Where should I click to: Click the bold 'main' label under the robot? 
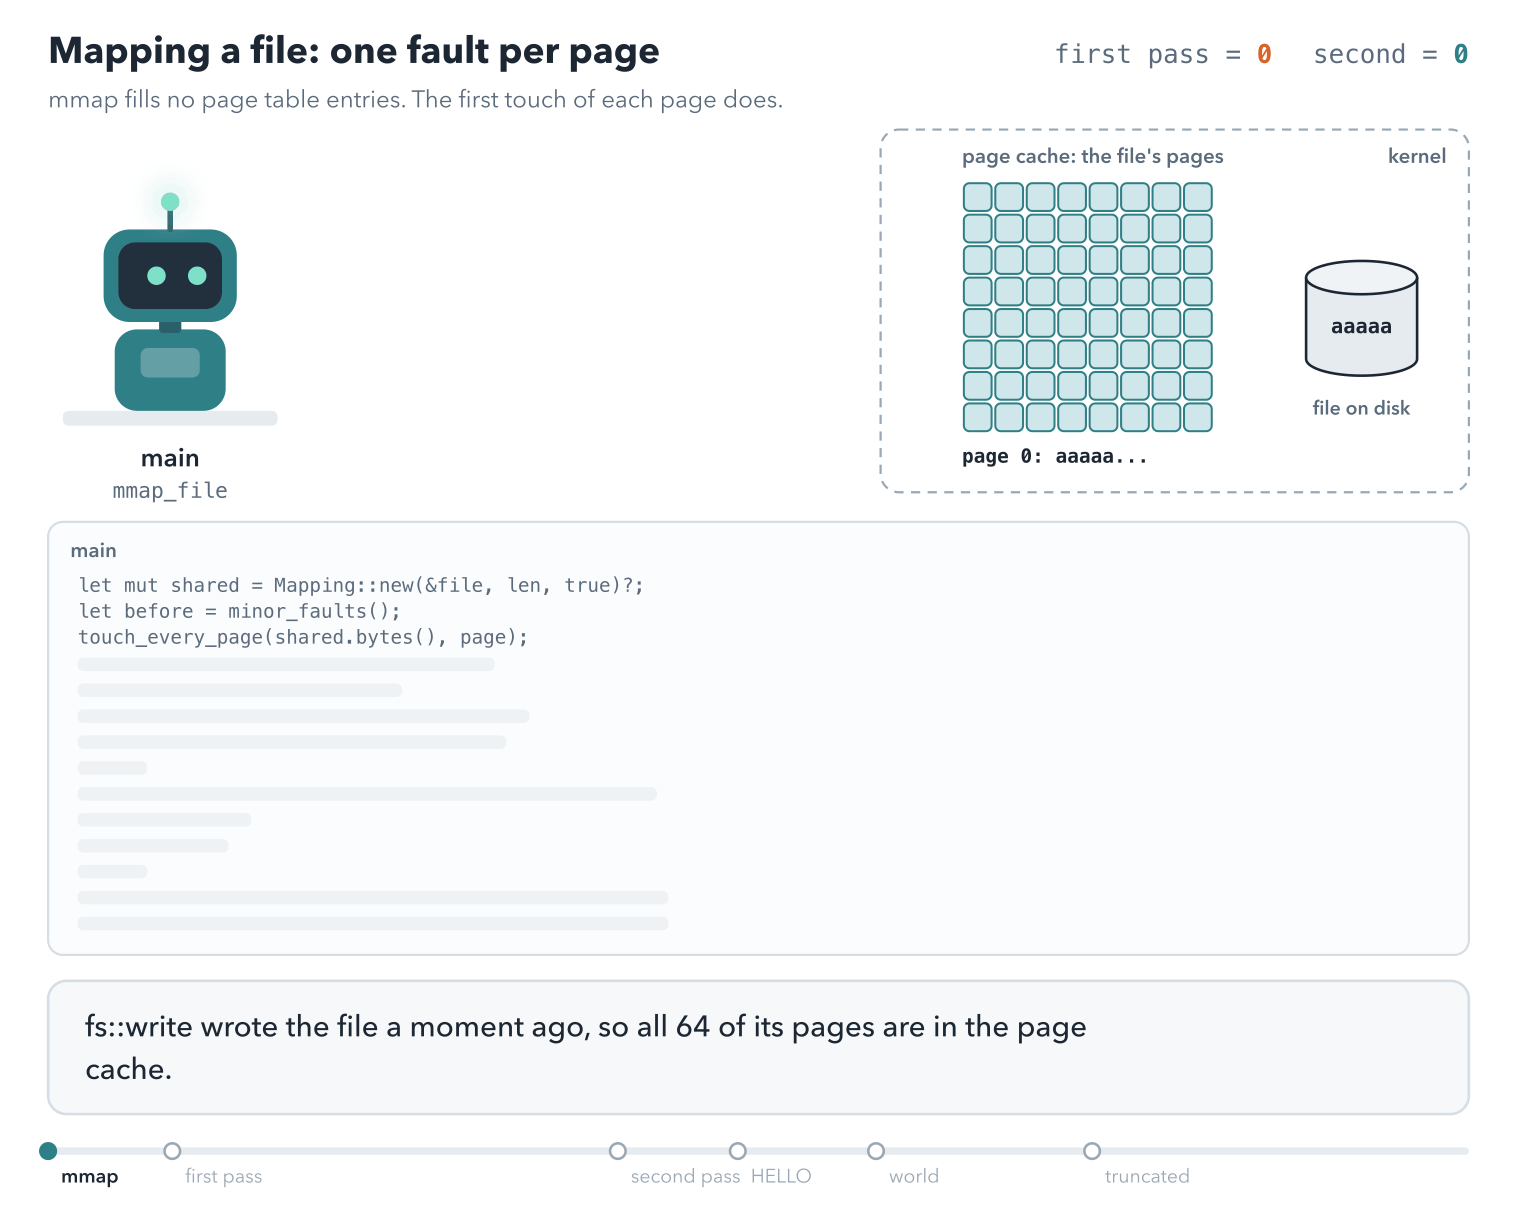pyautogui.click(x=170, y=458)
